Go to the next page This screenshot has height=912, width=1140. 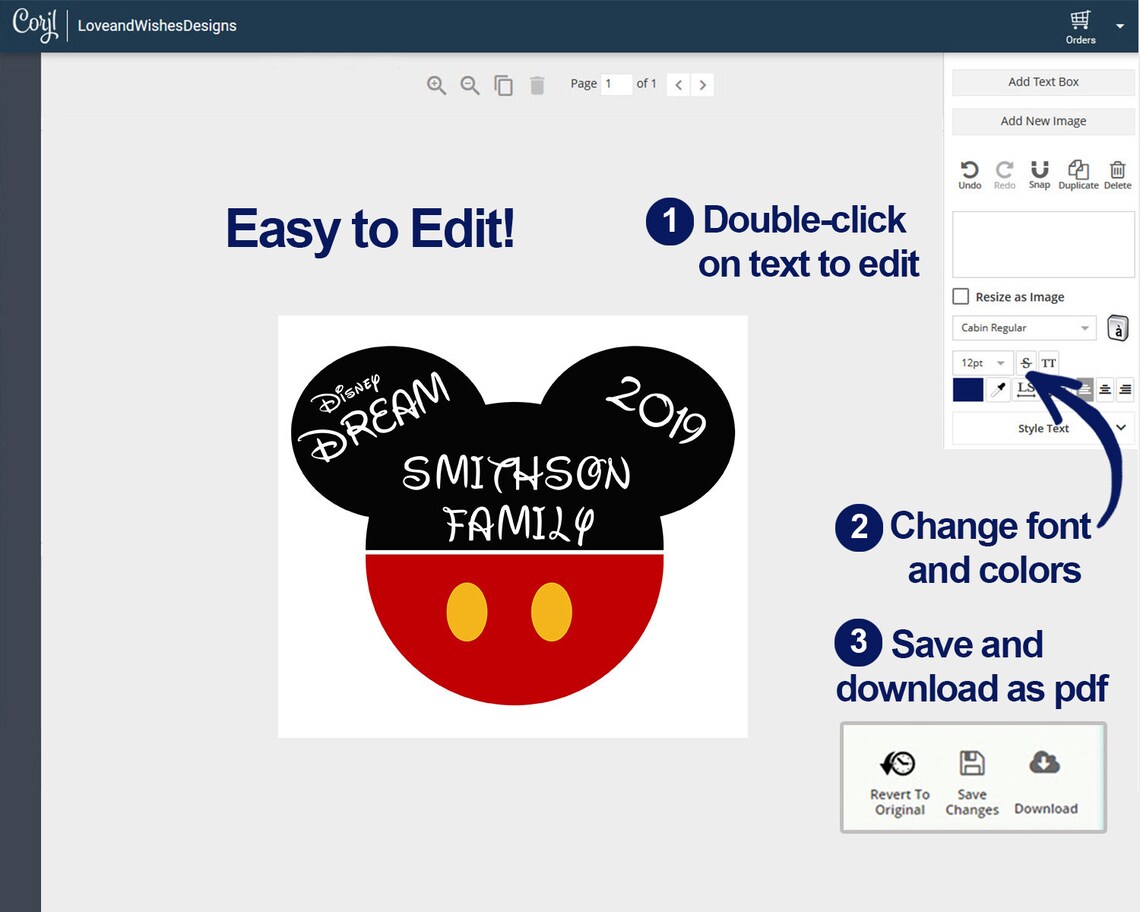click(702, 84)
